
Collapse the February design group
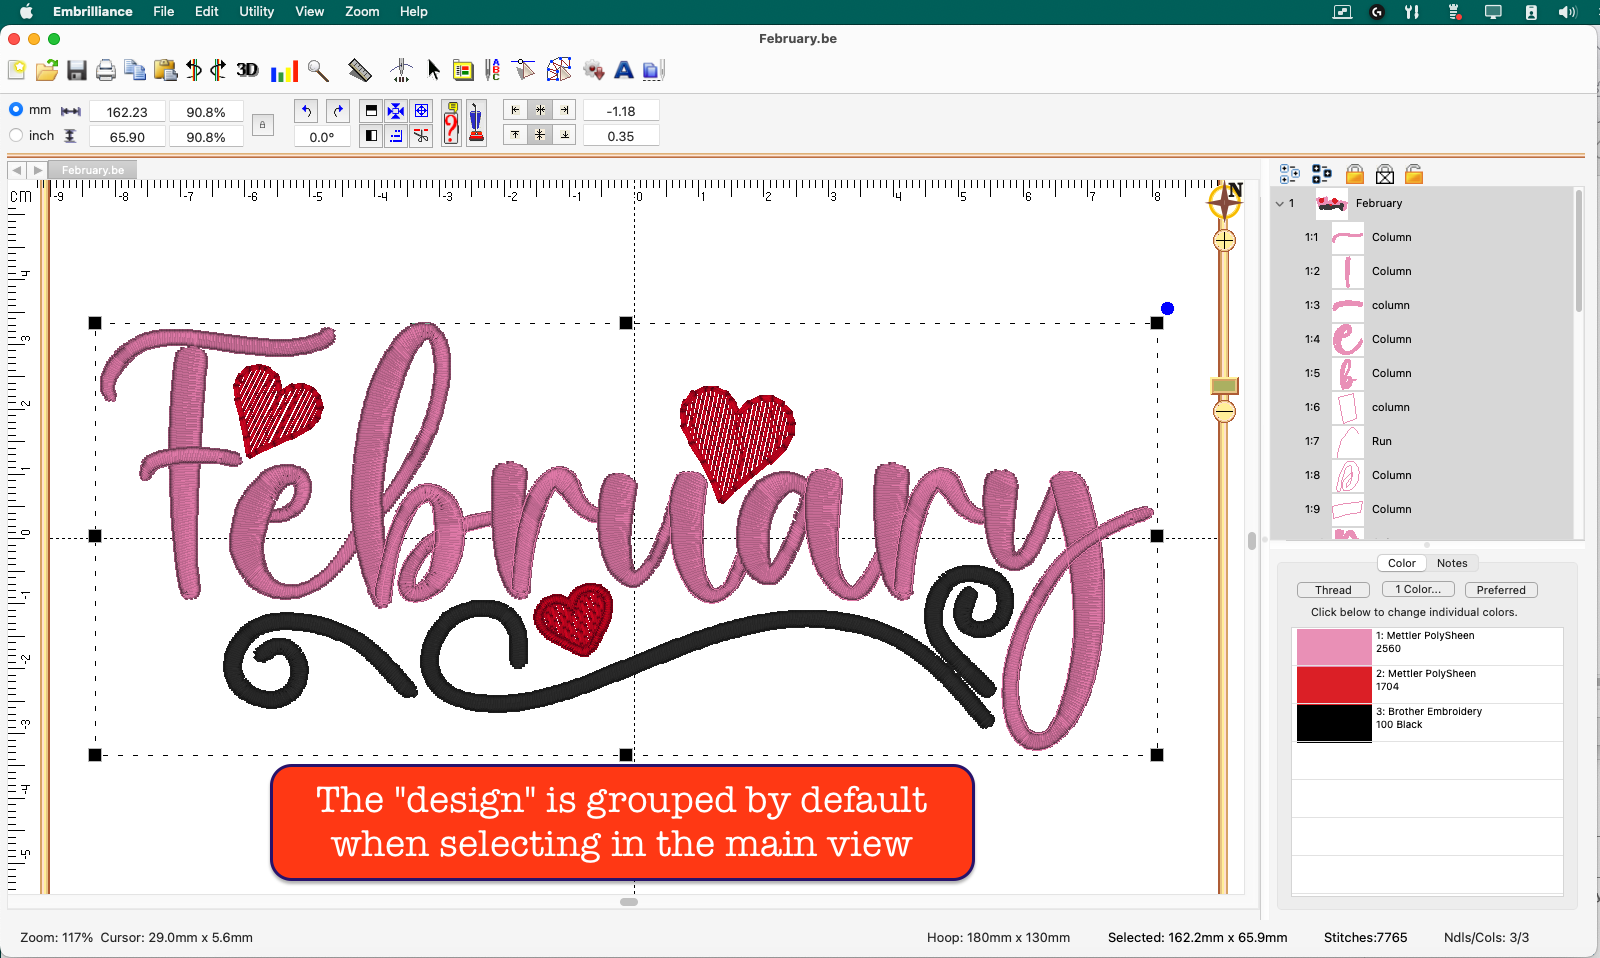[1281, 203]
